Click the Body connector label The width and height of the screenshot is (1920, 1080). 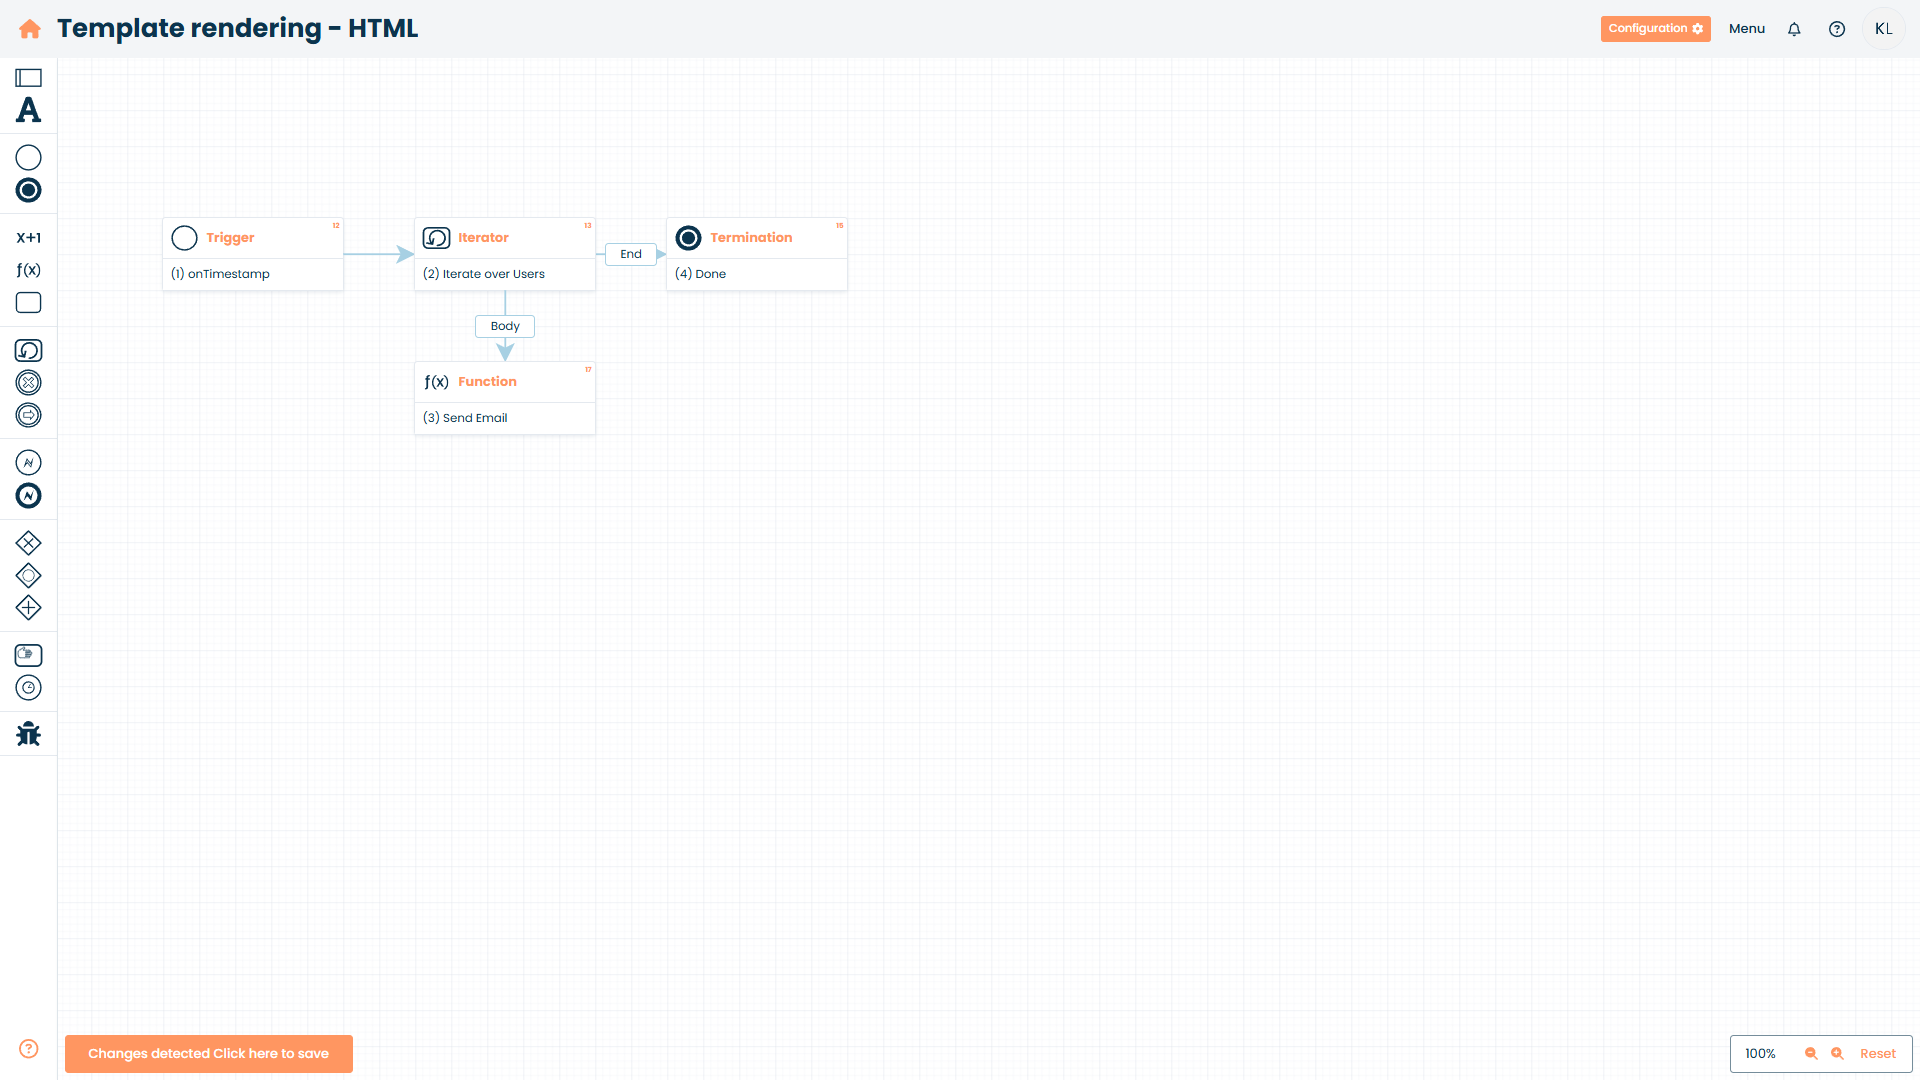point(505,326)
